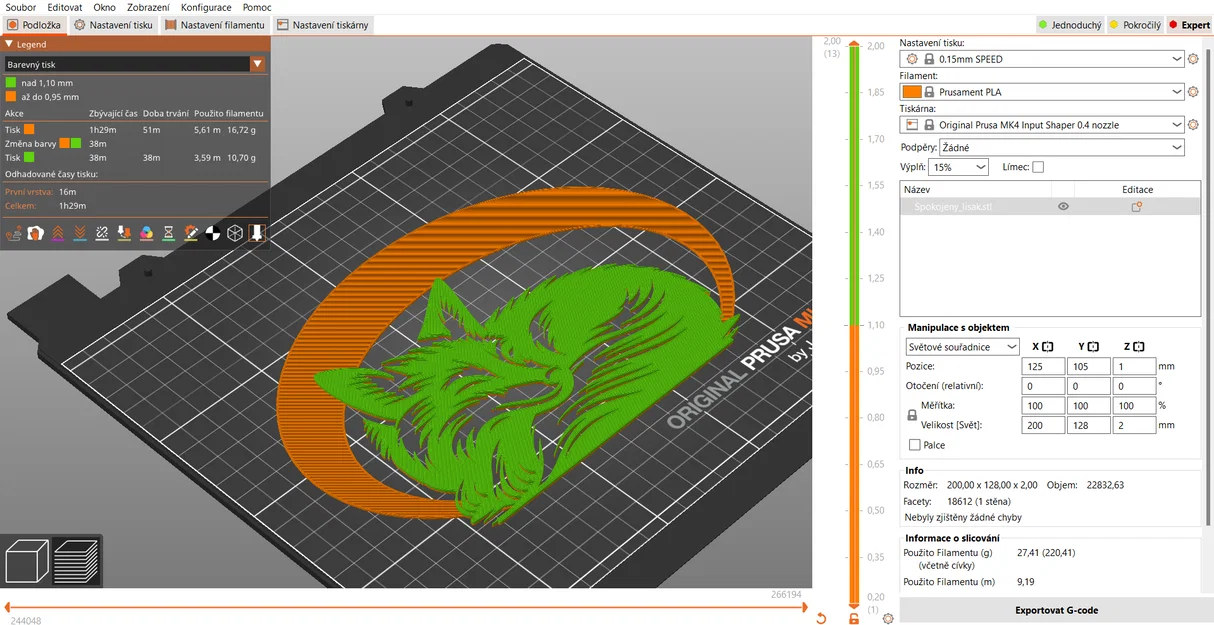Select Jednoduchý simple mode
Screen dimensions: 1214x625
1068,25
